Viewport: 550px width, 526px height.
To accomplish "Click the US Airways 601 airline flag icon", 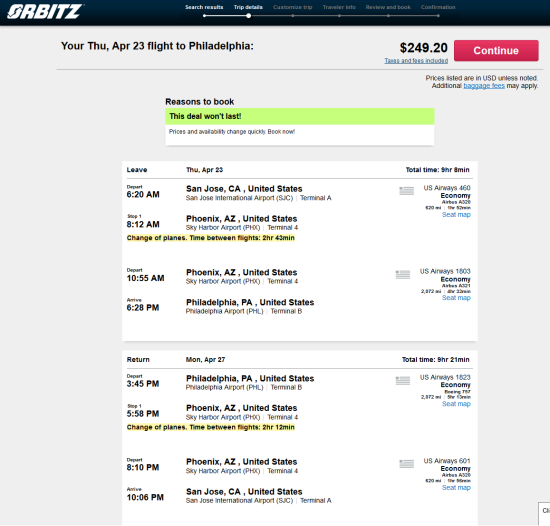I will (x=407, y=464).
